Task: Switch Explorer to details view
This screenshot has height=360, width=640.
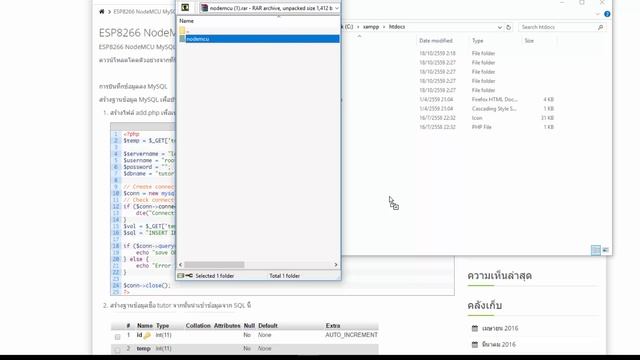Action: click(x=596, y=250)
